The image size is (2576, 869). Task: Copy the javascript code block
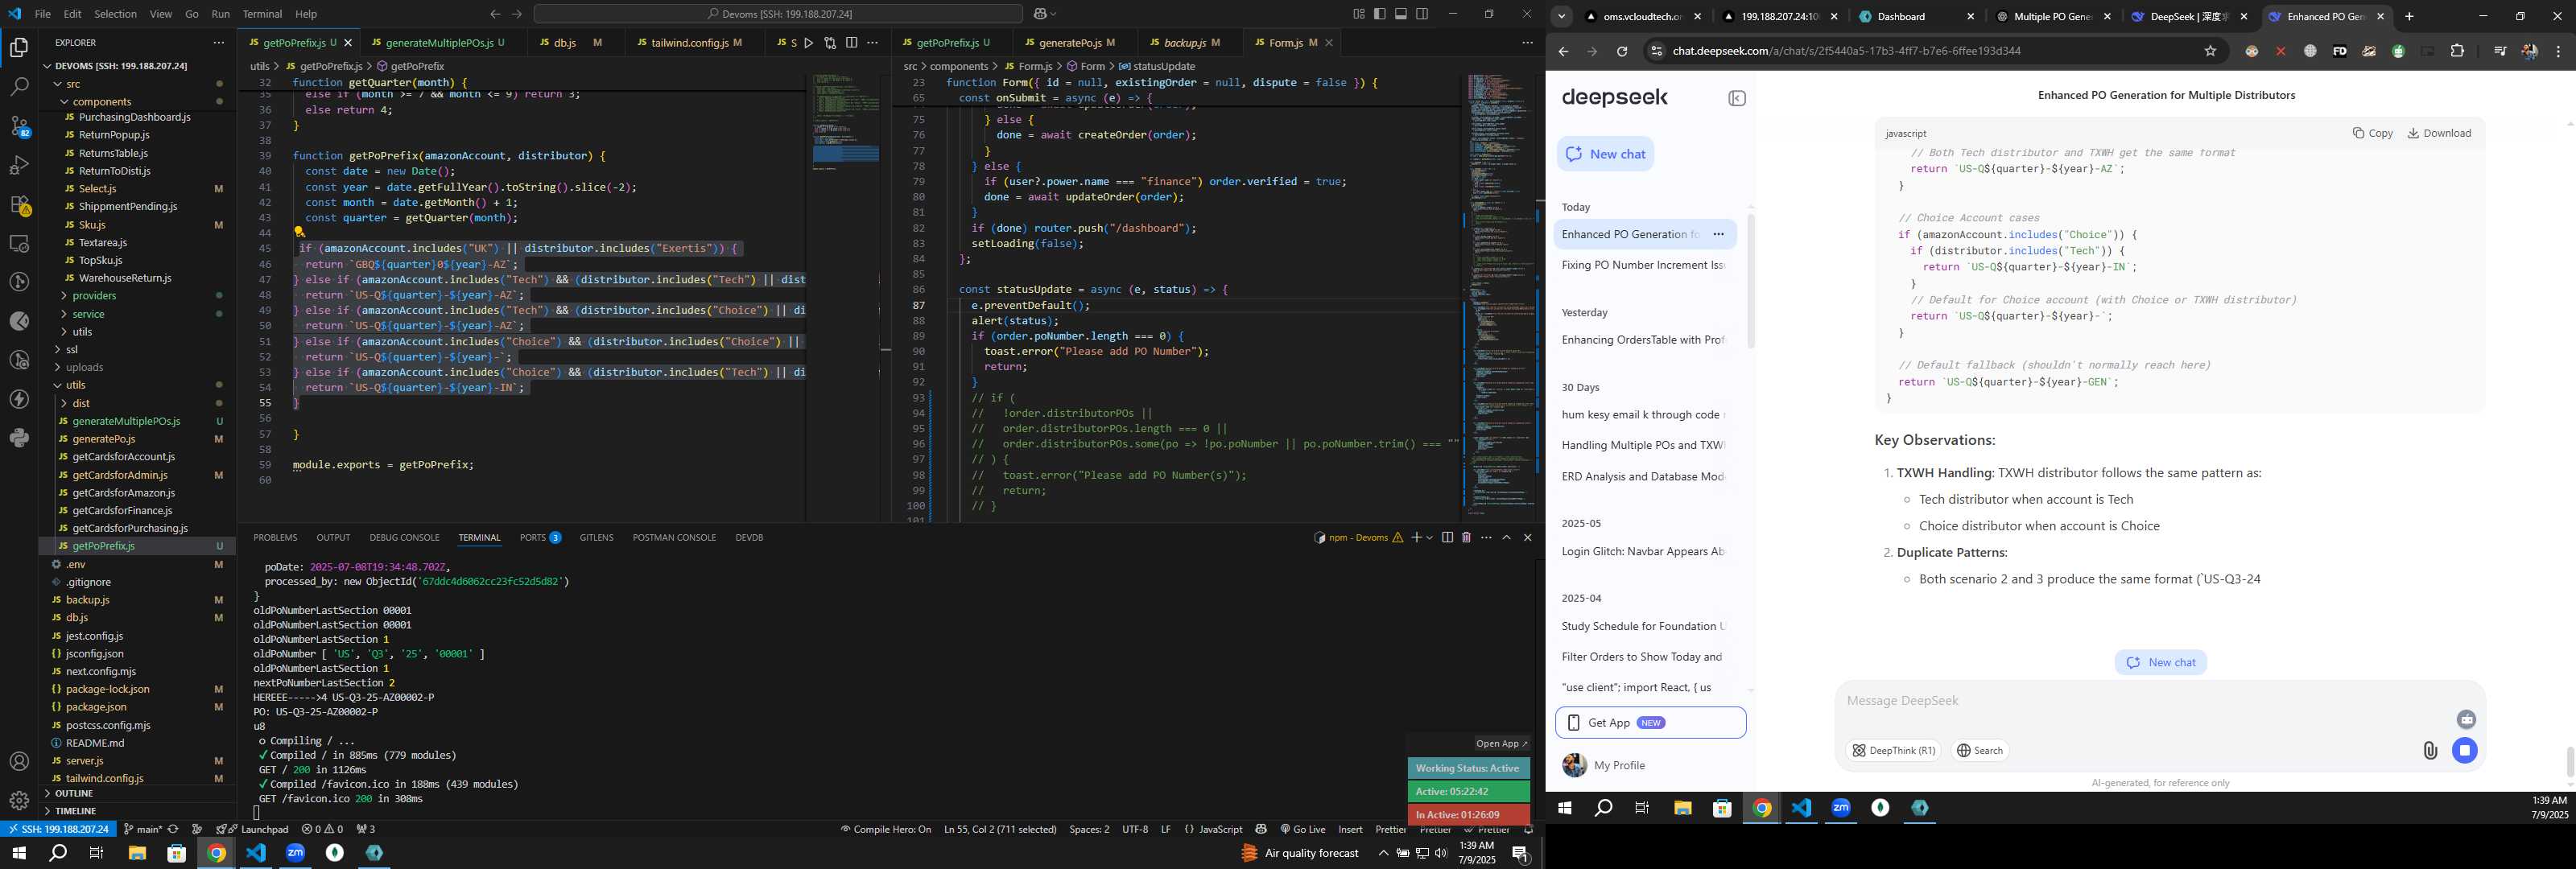tap(2373, 133)
